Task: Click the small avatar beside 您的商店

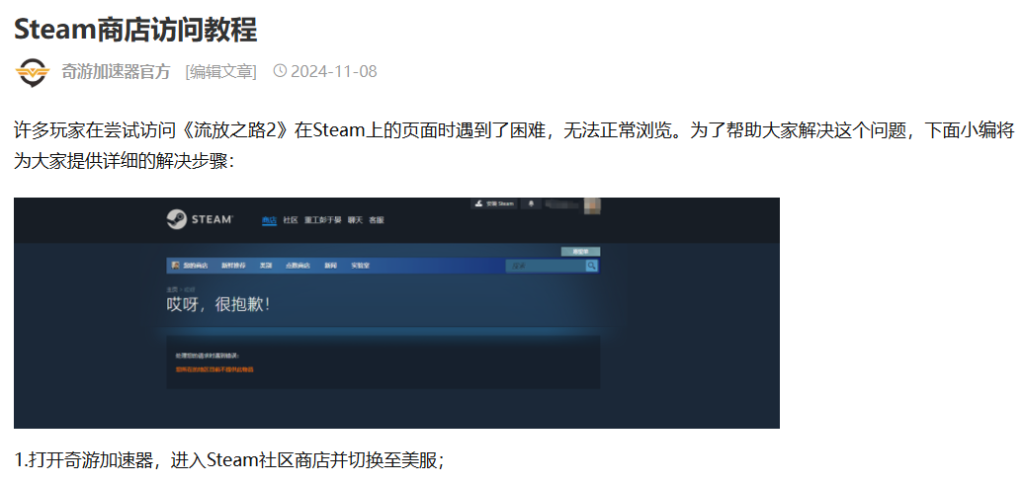Action: (175, 265)
